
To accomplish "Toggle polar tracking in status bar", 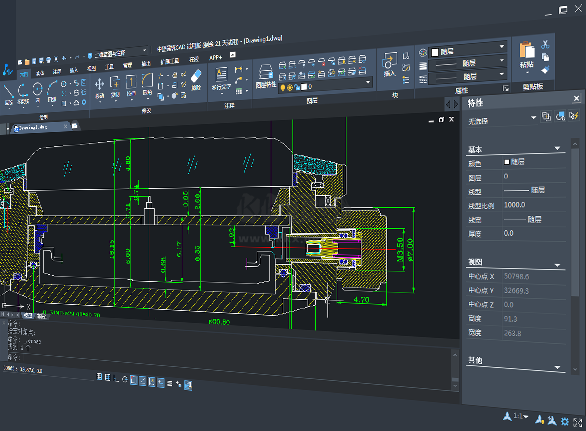I will (x=125, y=379).
